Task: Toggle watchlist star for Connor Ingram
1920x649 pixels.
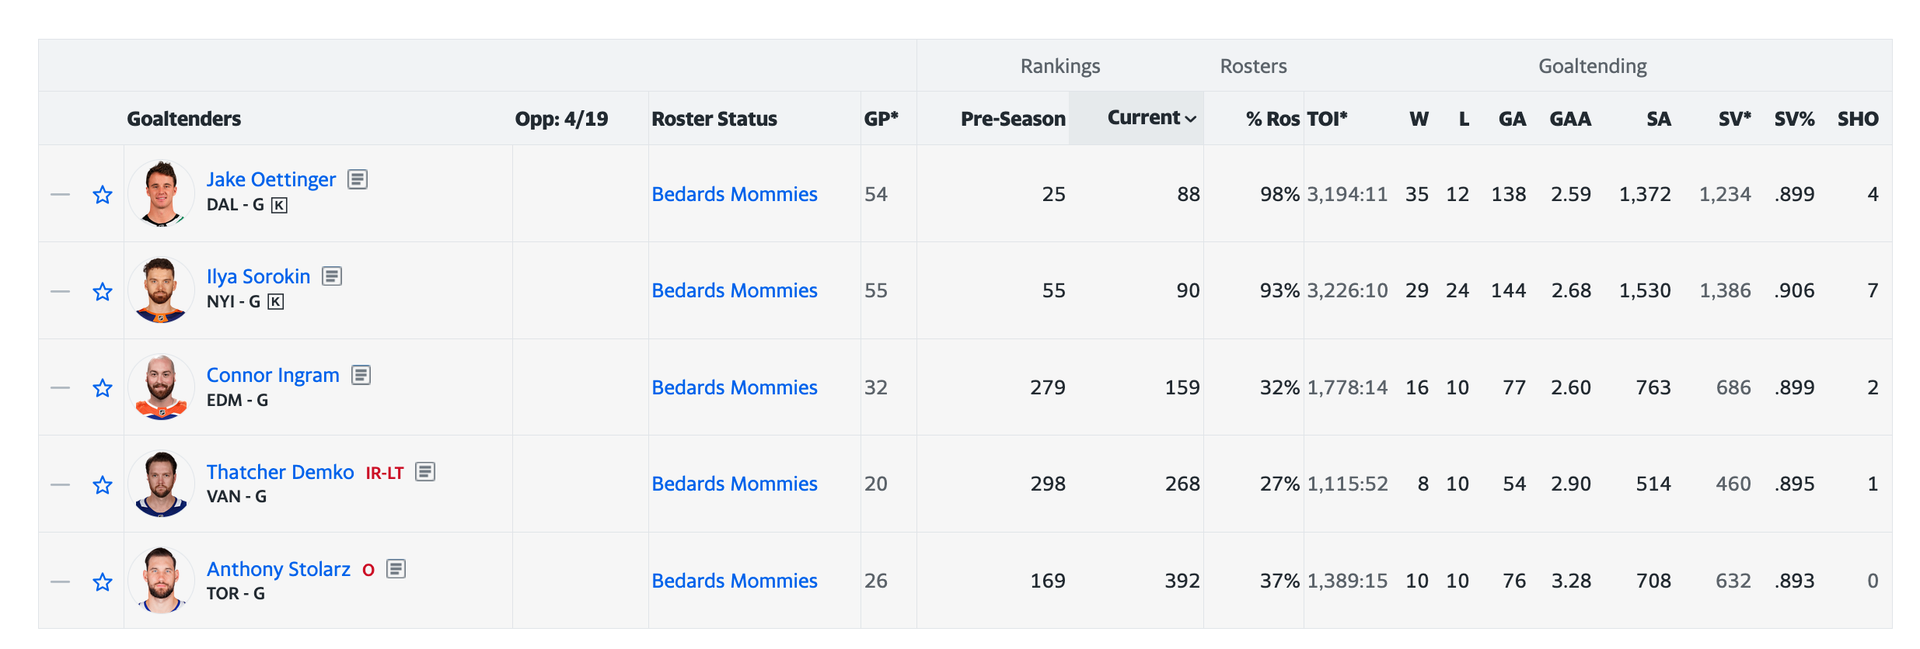Action: click(102, 388)
